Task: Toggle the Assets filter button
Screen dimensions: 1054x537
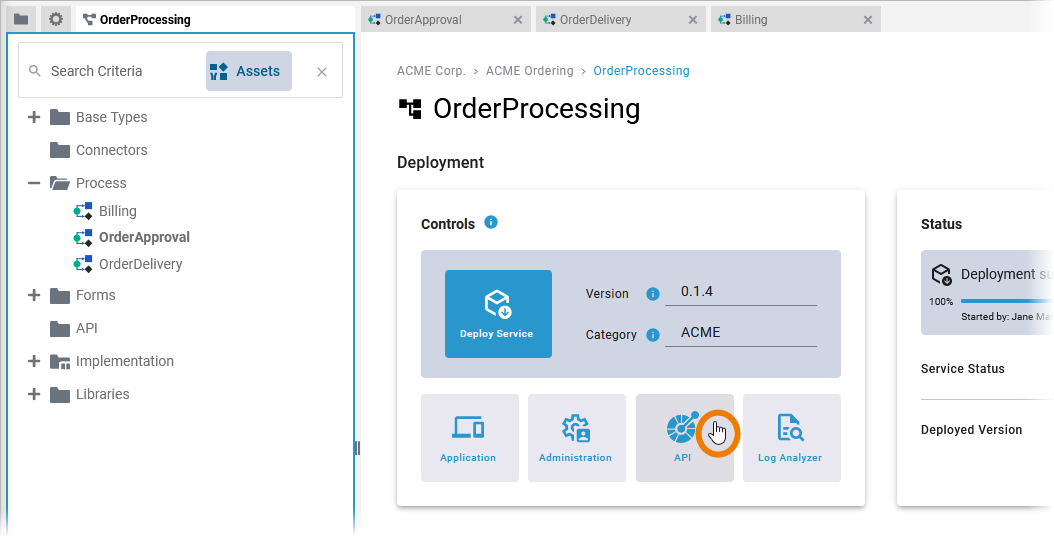Action: click(248, 71)
